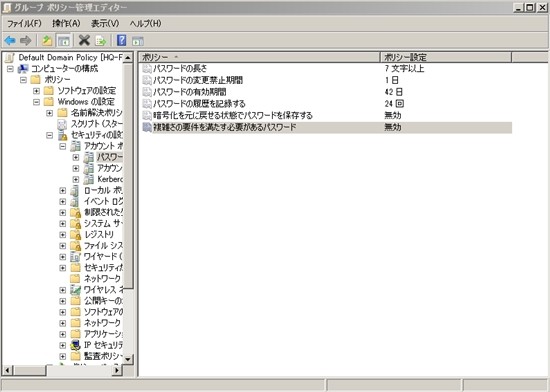Expand the イベント ログ node
This screenshot has width=550, height=392.
(62, 202)
